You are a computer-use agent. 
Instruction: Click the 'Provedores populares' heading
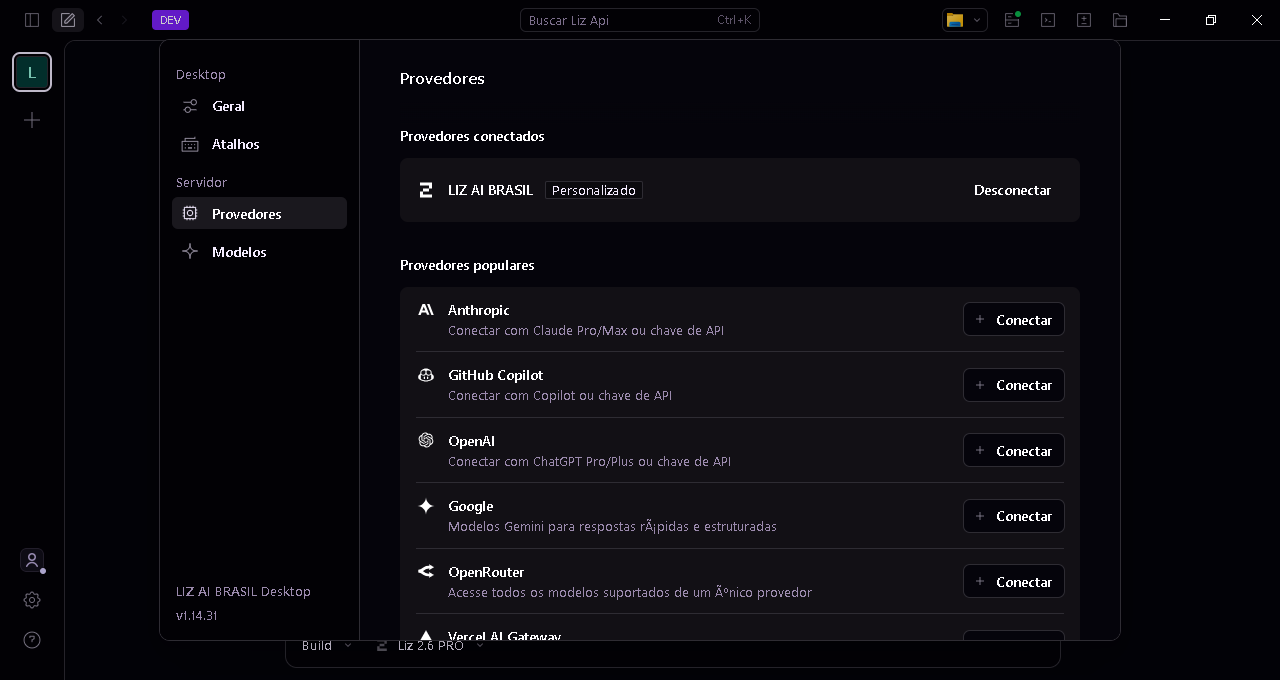[467, 265]
